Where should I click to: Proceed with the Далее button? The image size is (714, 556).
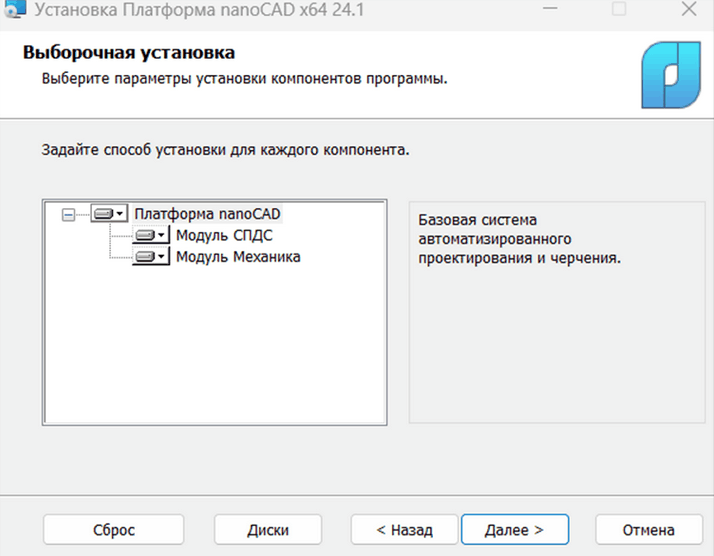point(514,529)
